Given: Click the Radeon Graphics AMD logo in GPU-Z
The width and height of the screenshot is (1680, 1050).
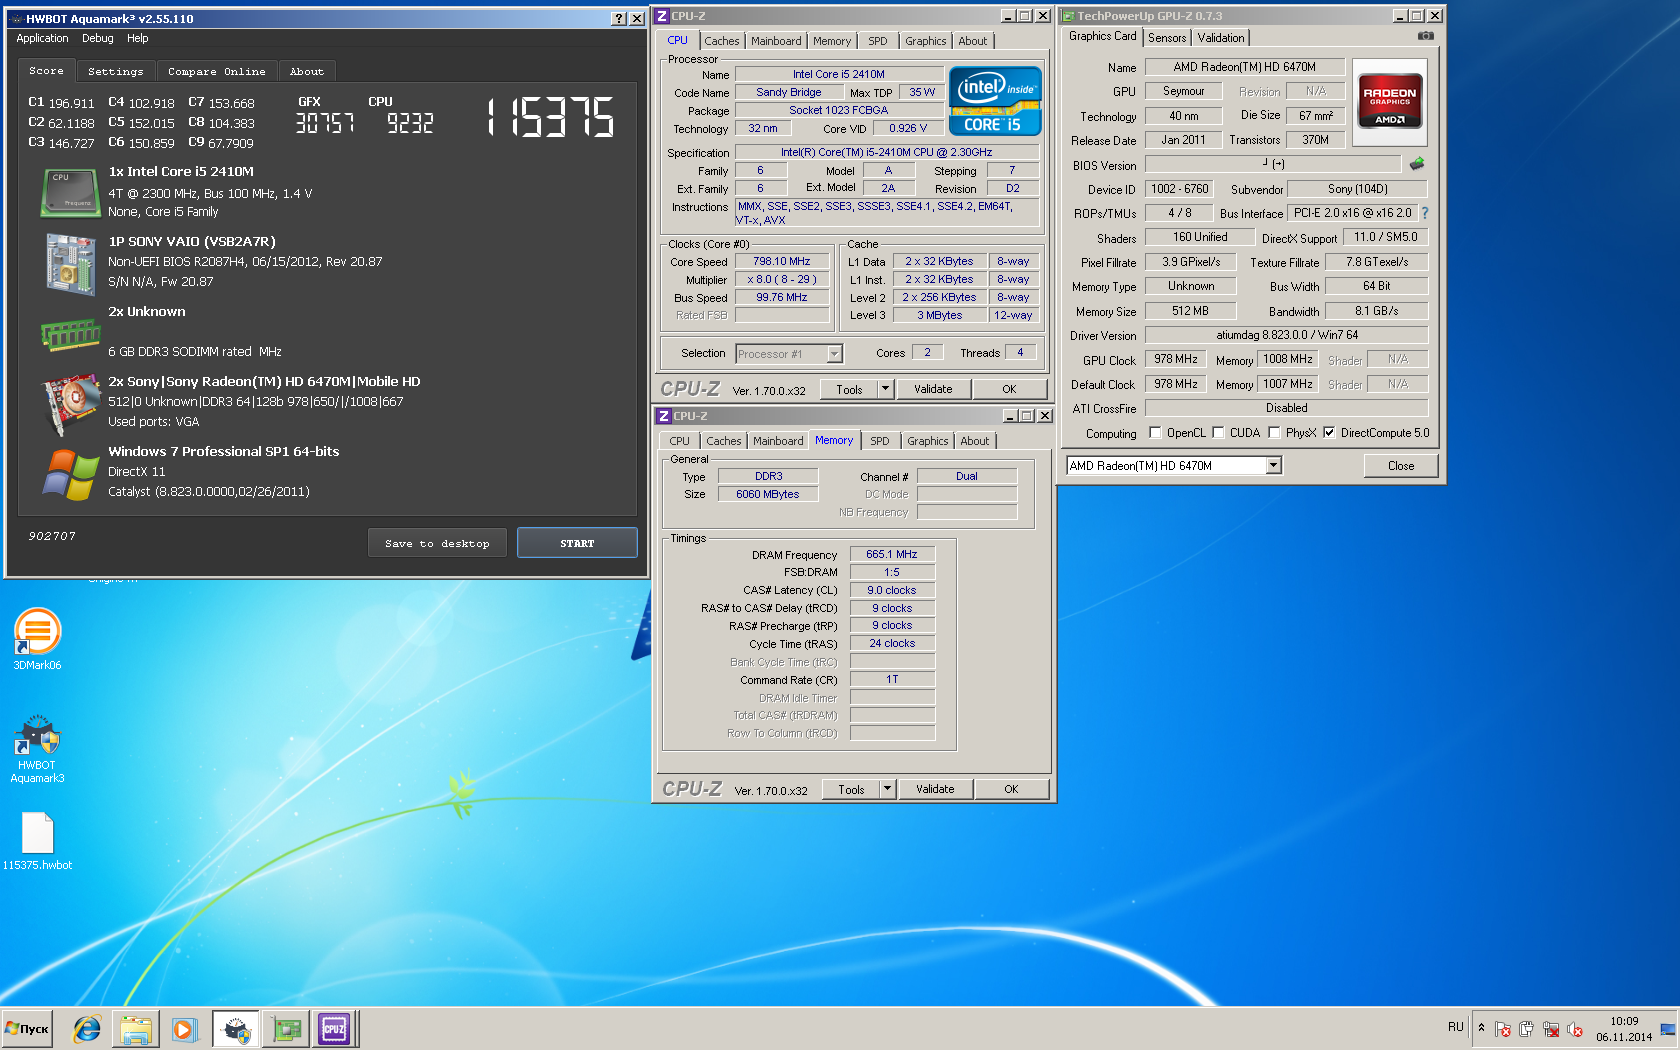Looking at the screenshot, I should point(1390,101).
